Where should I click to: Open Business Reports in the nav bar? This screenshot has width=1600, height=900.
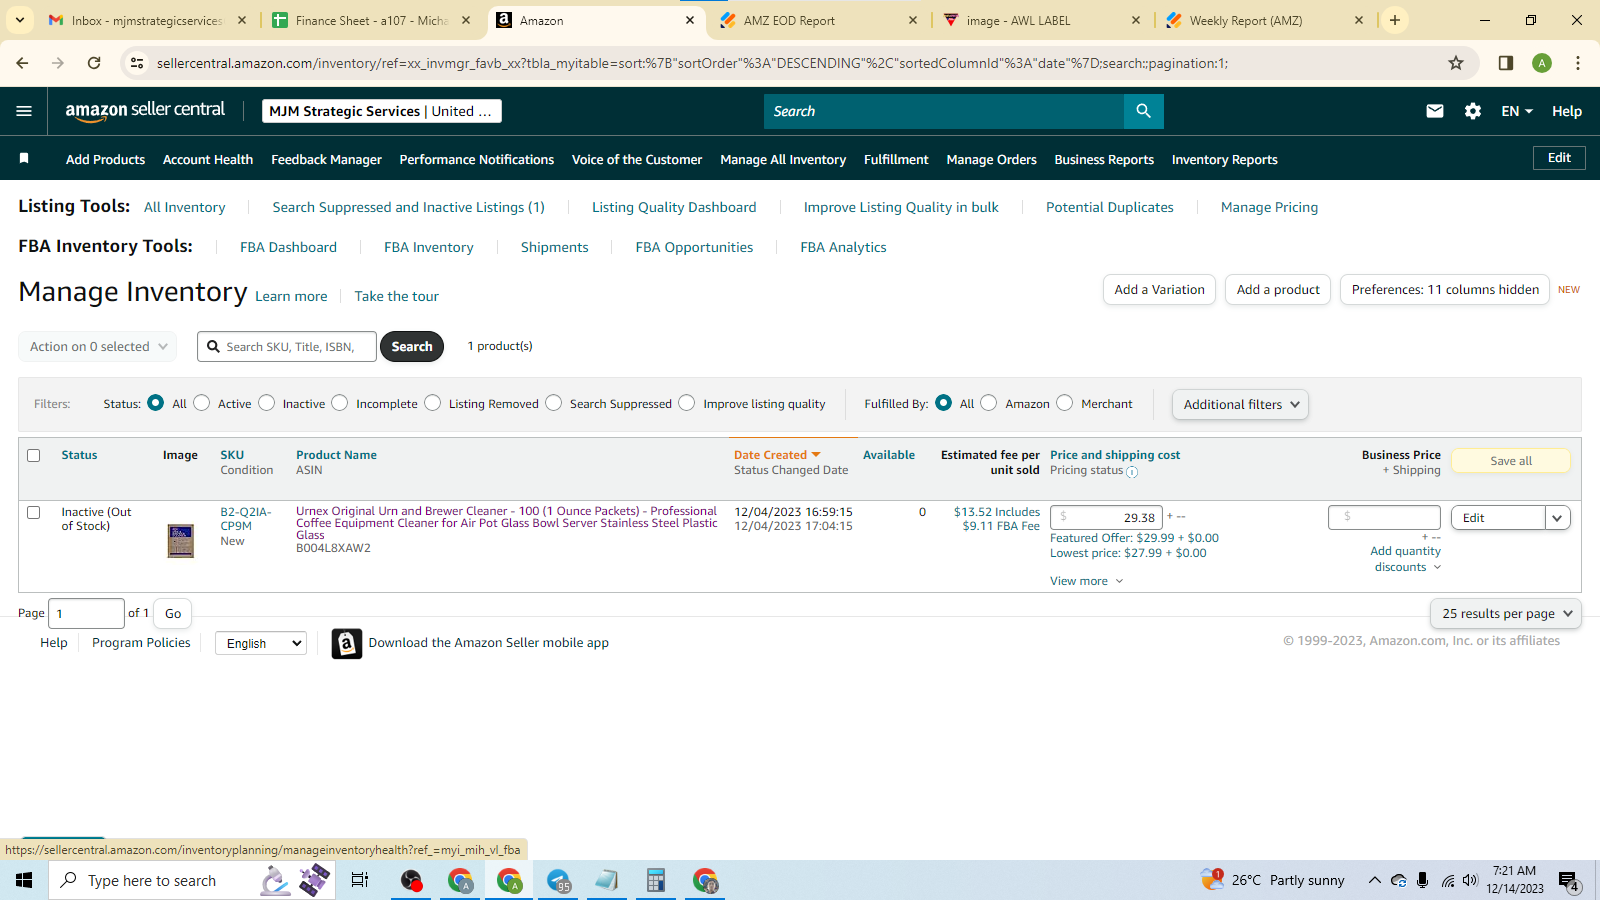[x=1104, y=159]
